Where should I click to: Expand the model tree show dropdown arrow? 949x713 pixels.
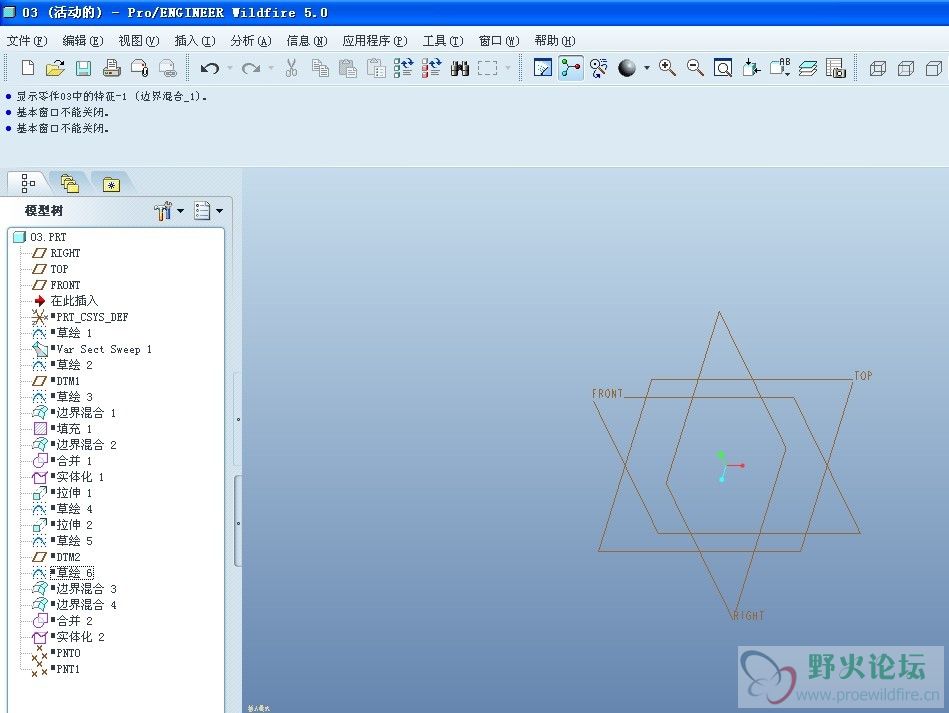pos(219,211)
